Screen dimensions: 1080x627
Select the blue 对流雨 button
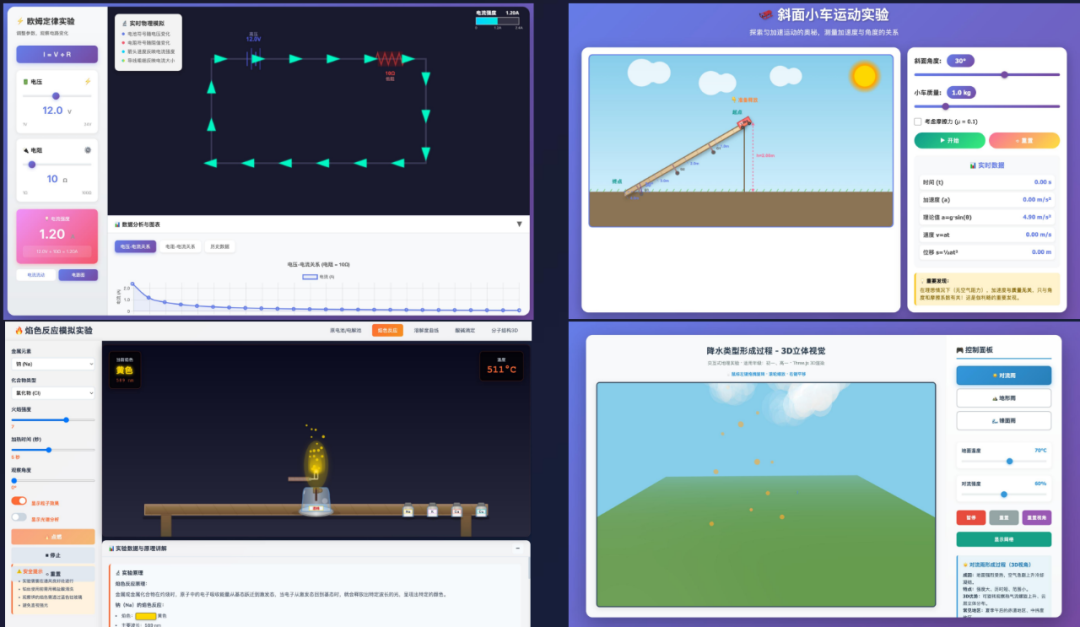(1004, 376)
